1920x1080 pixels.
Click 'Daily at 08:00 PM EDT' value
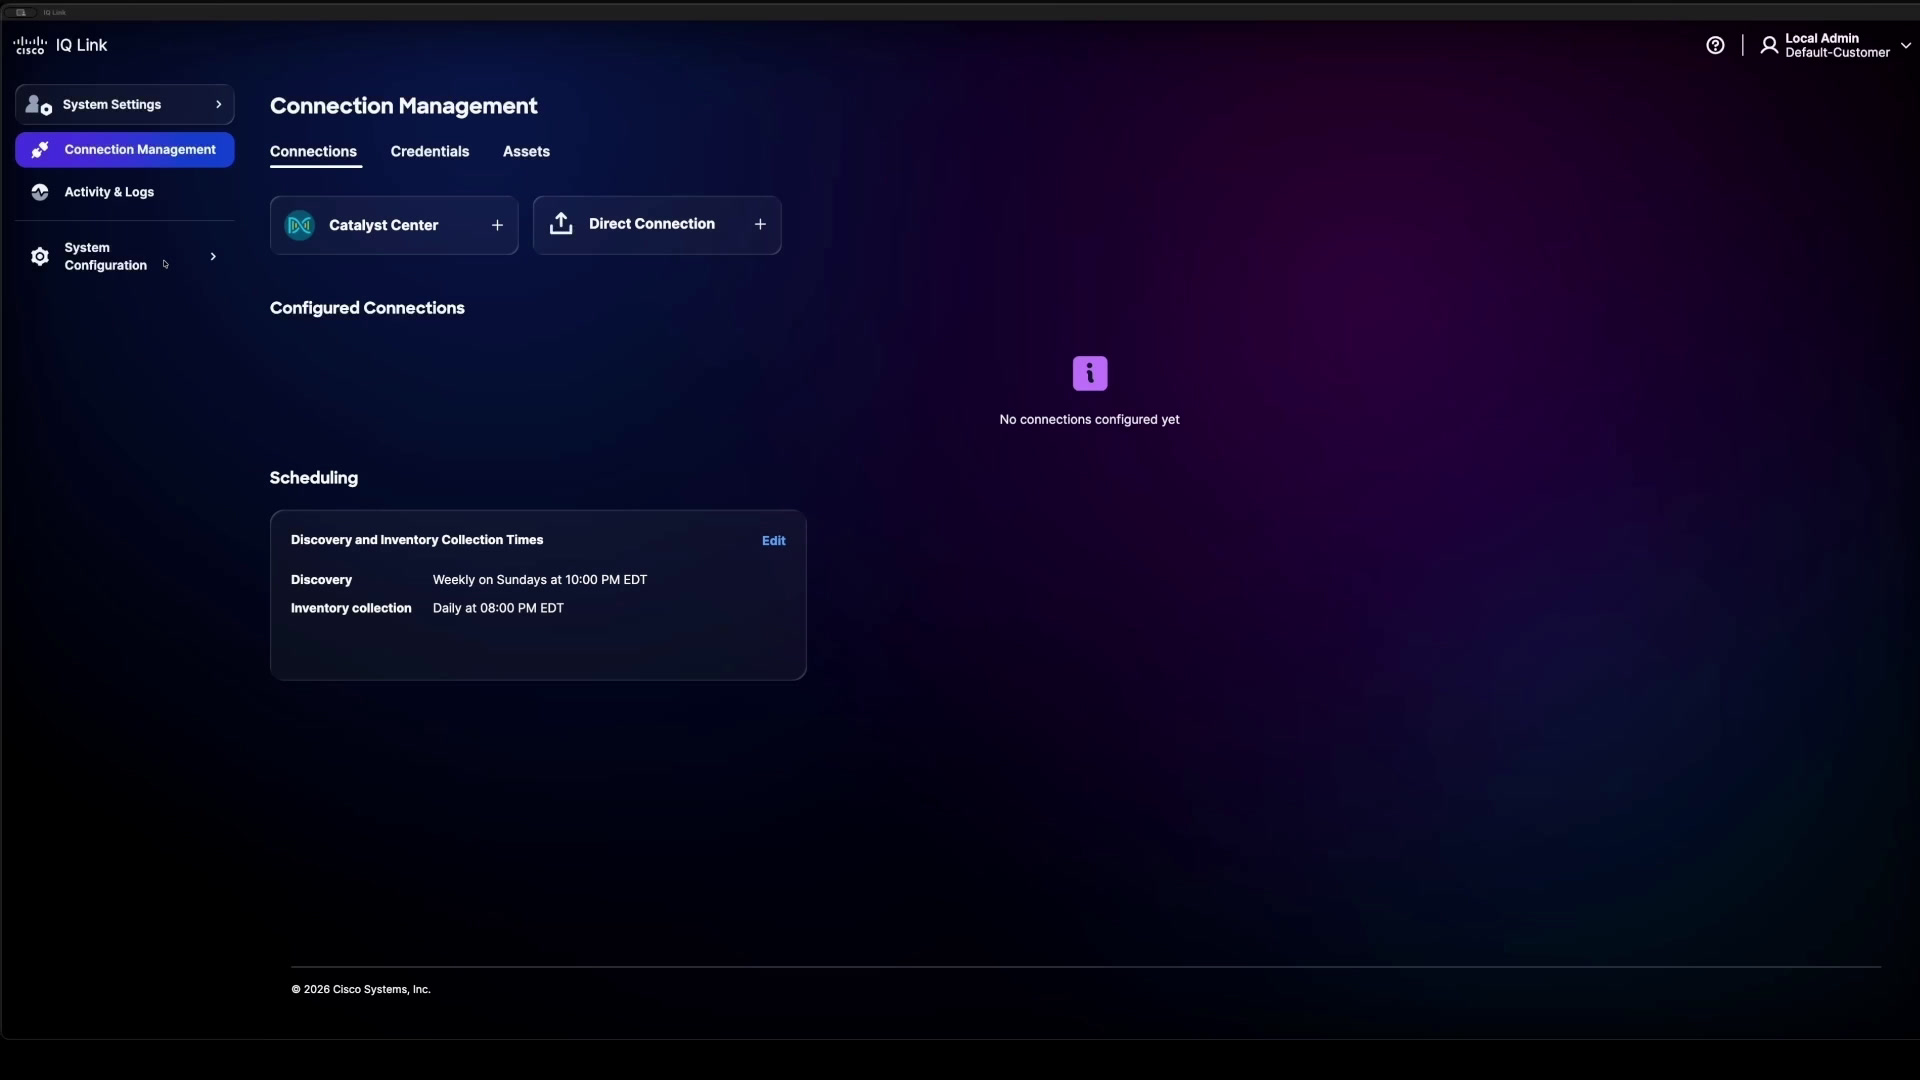[x=498, y=608]
